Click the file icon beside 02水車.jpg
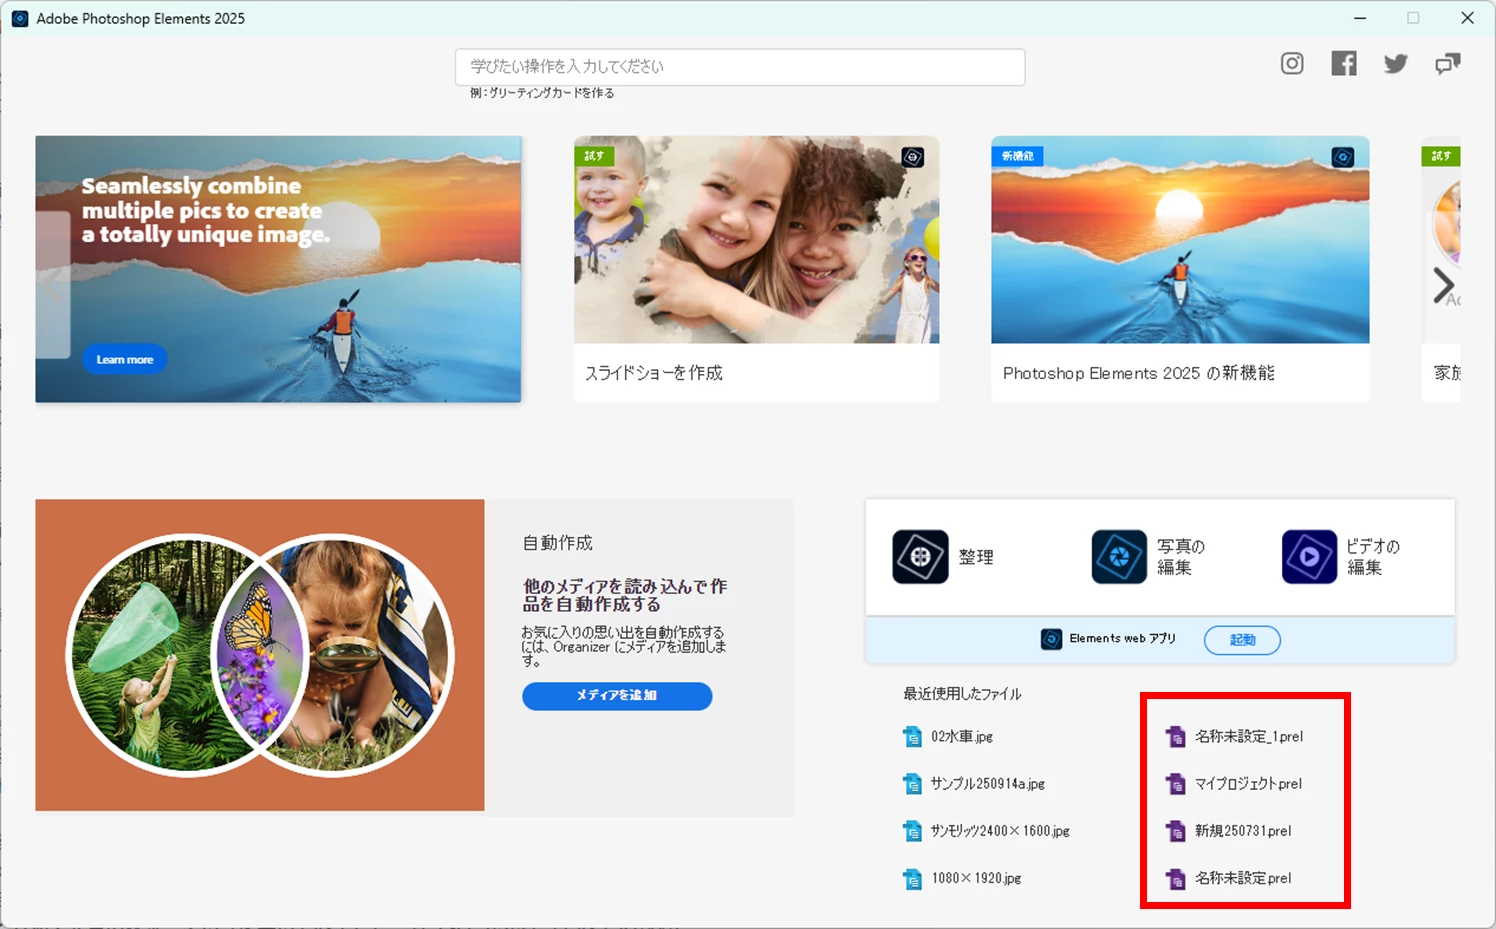 [x=912, y=737]
